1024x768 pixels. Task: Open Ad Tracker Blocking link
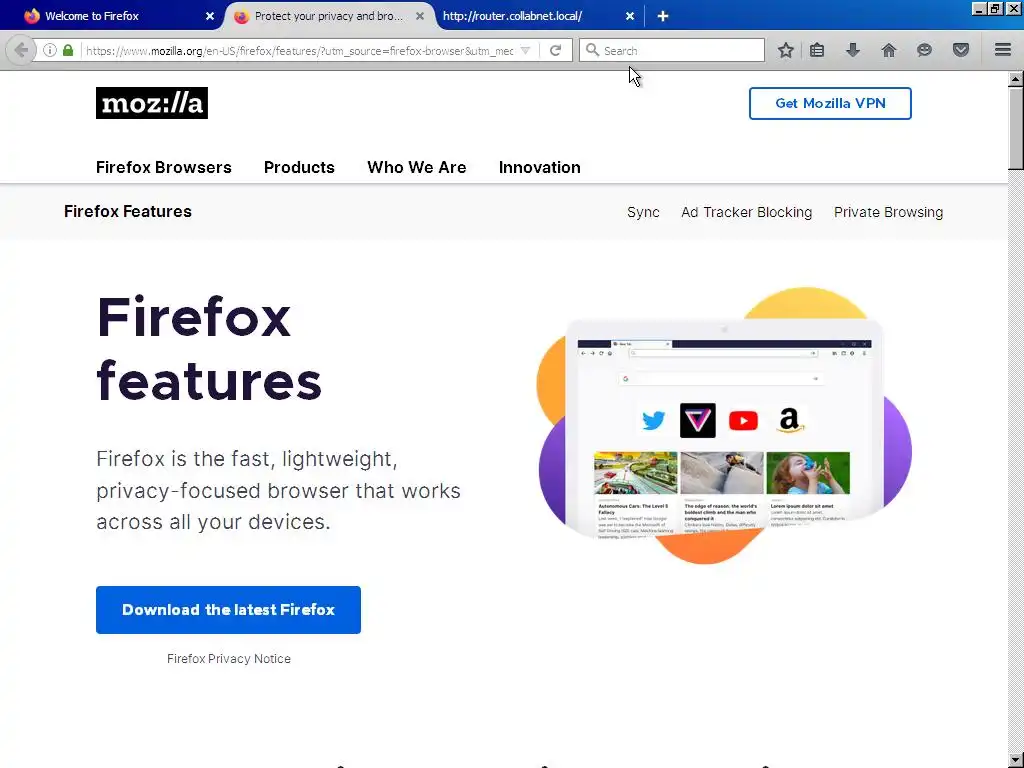[x=746, y=212]
